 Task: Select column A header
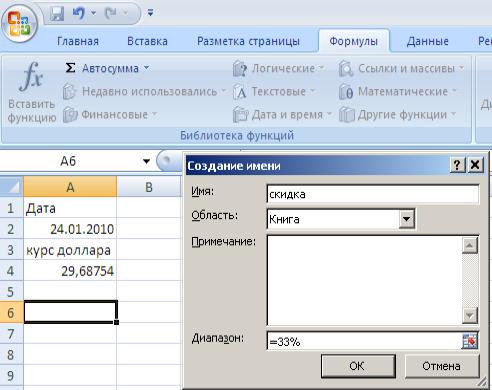pos(70,187)
